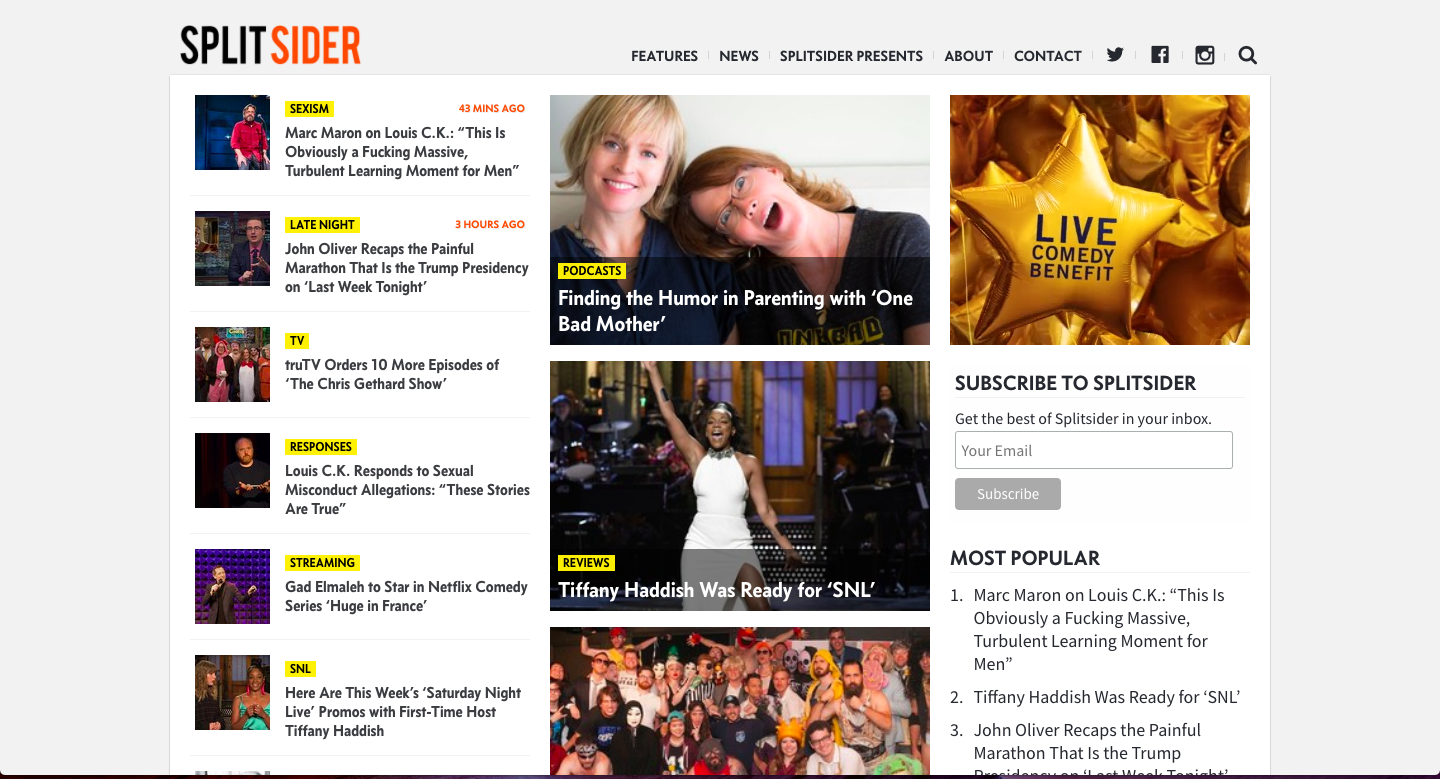The height and width of the screenshot is (779, 1440).
Task: Click the '43 MINS AGO' timestamp
Action: [492, 108]
